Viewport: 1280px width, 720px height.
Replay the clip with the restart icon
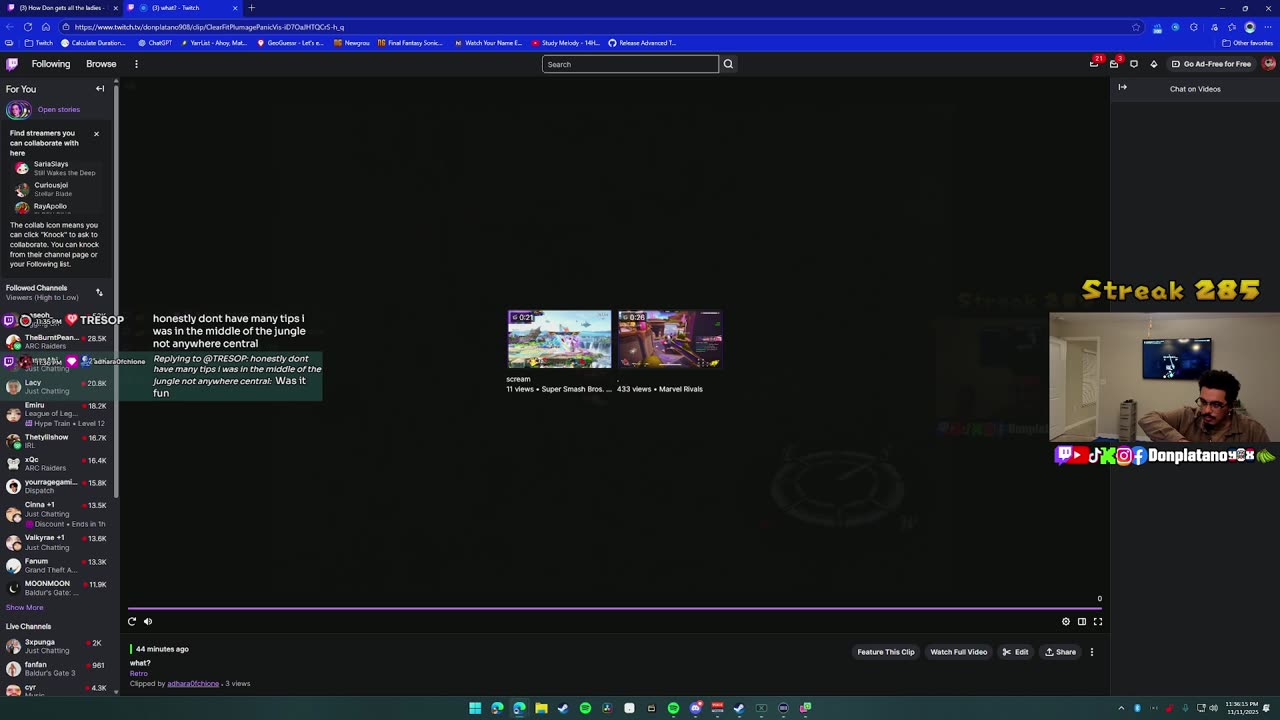[131, 622]
